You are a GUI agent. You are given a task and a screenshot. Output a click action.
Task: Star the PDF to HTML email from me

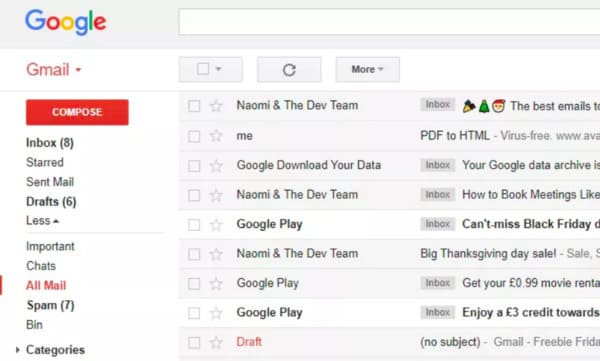216,136
